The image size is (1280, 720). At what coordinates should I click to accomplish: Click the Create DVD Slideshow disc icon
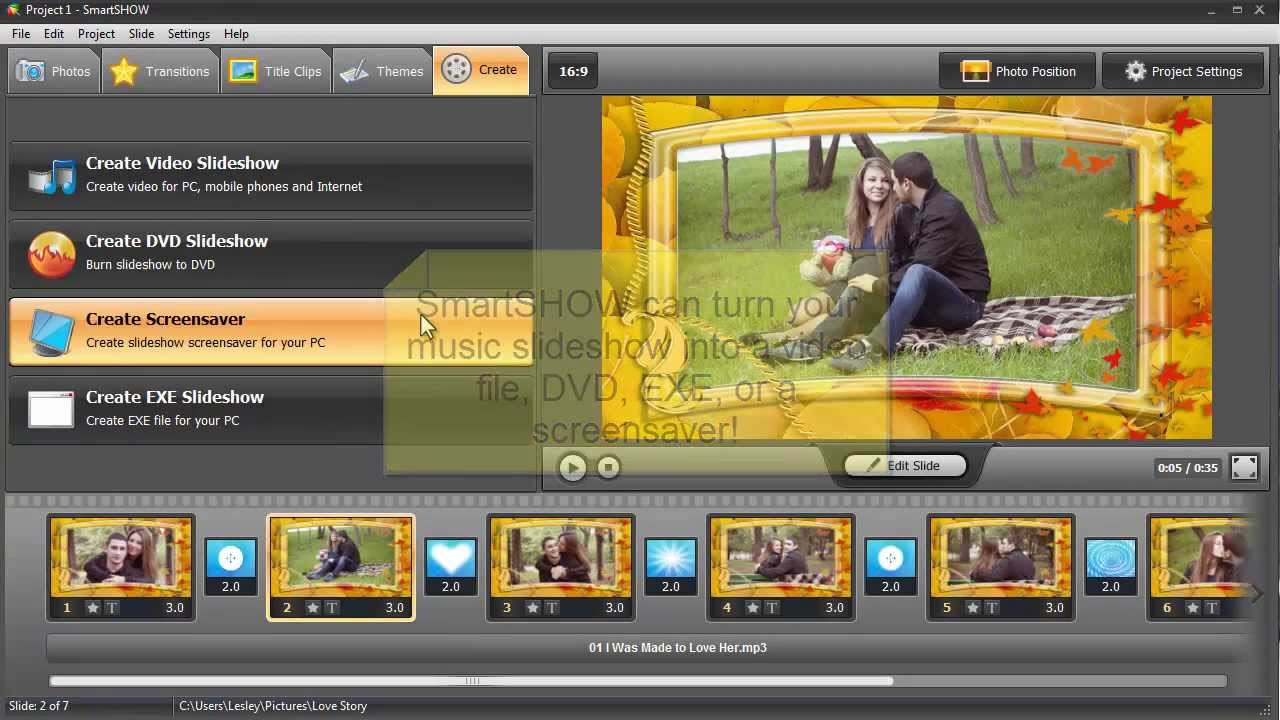coord(50,253)
